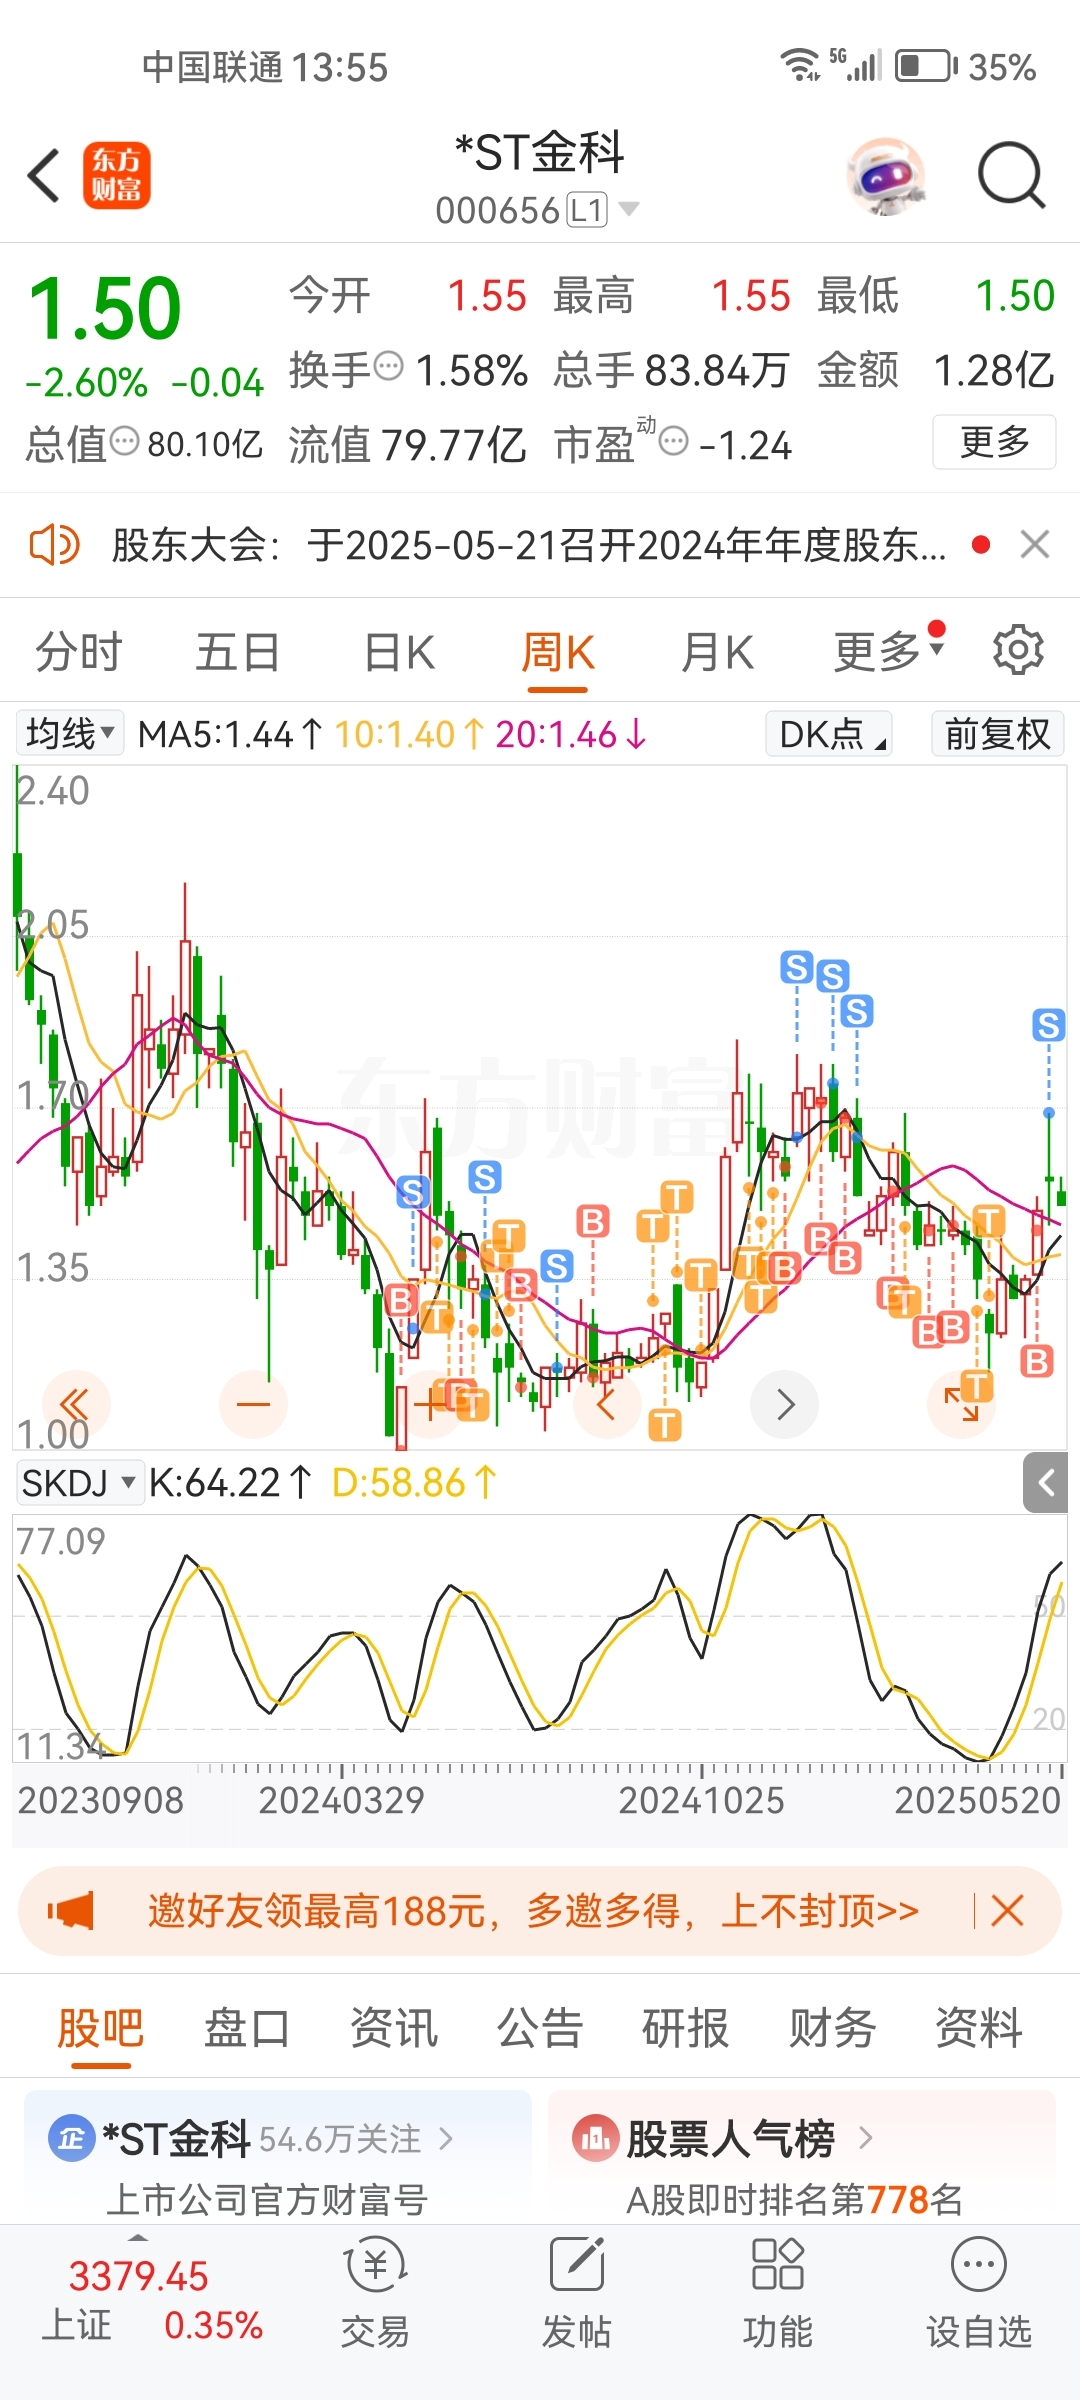Select the 周K chart tab
1080x2400 pixels.
coord(558,652)
